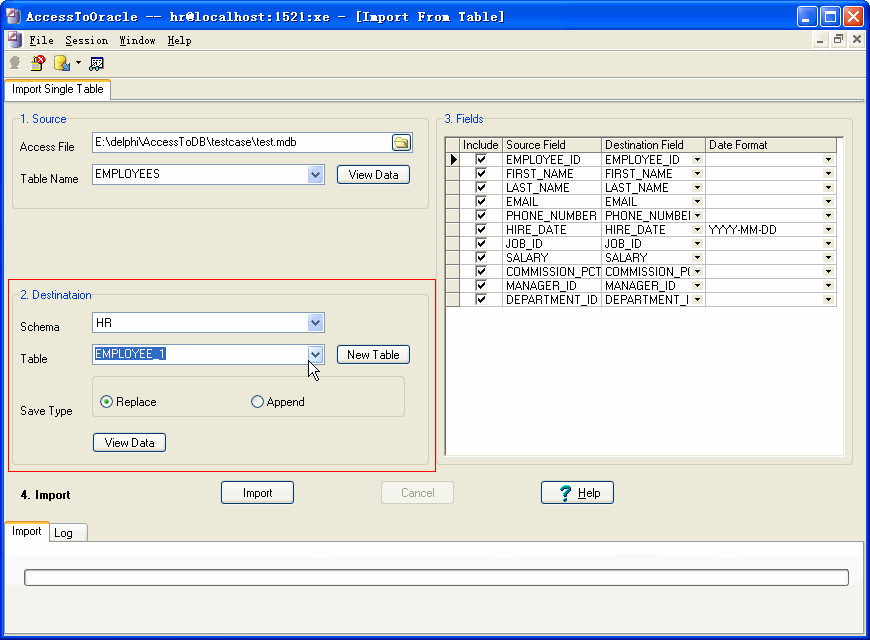The height and width of the screenshot is (640, 870).
Task: Click the calendar with glasses toolbar icon
Action: coord(97,64)
